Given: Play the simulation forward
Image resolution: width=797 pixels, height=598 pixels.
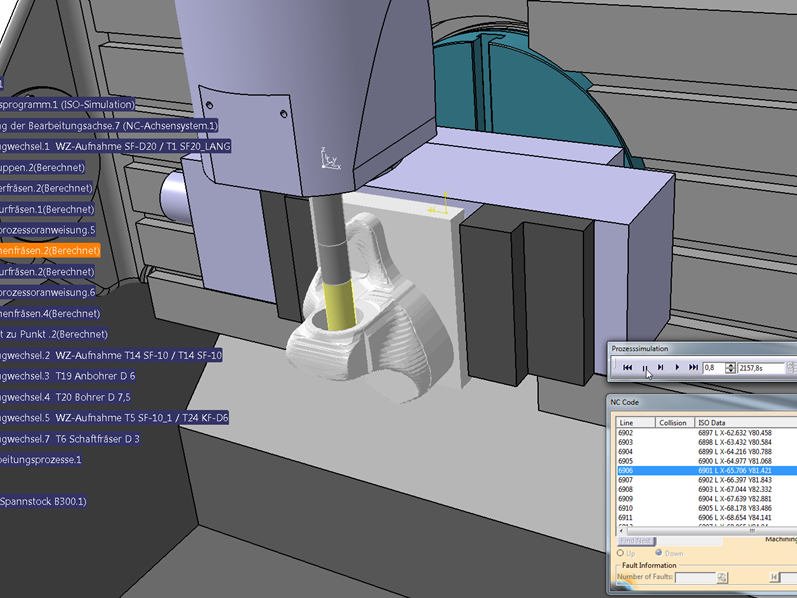Looking at the screenshot, I should [x=678, y=368].
